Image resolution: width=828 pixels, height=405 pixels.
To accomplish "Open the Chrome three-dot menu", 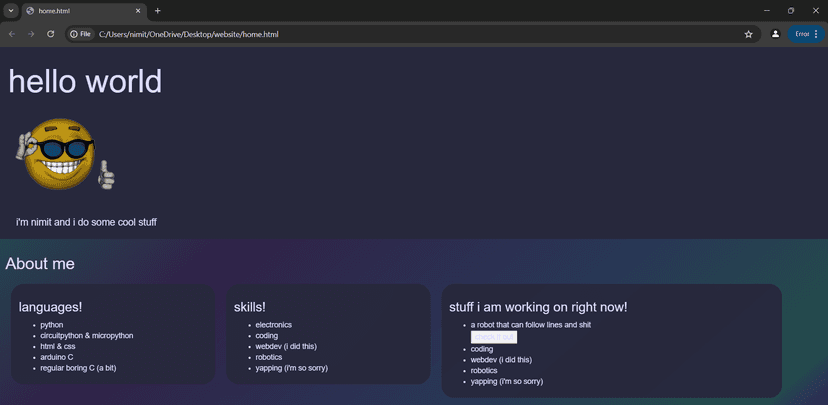I will tap(816, 34).
